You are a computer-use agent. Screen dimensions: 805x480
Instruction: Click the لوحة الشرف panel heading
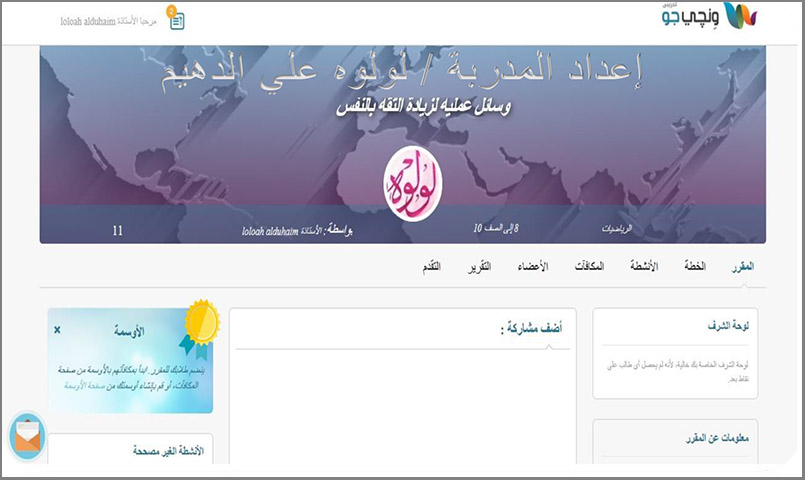coord(728,325)
